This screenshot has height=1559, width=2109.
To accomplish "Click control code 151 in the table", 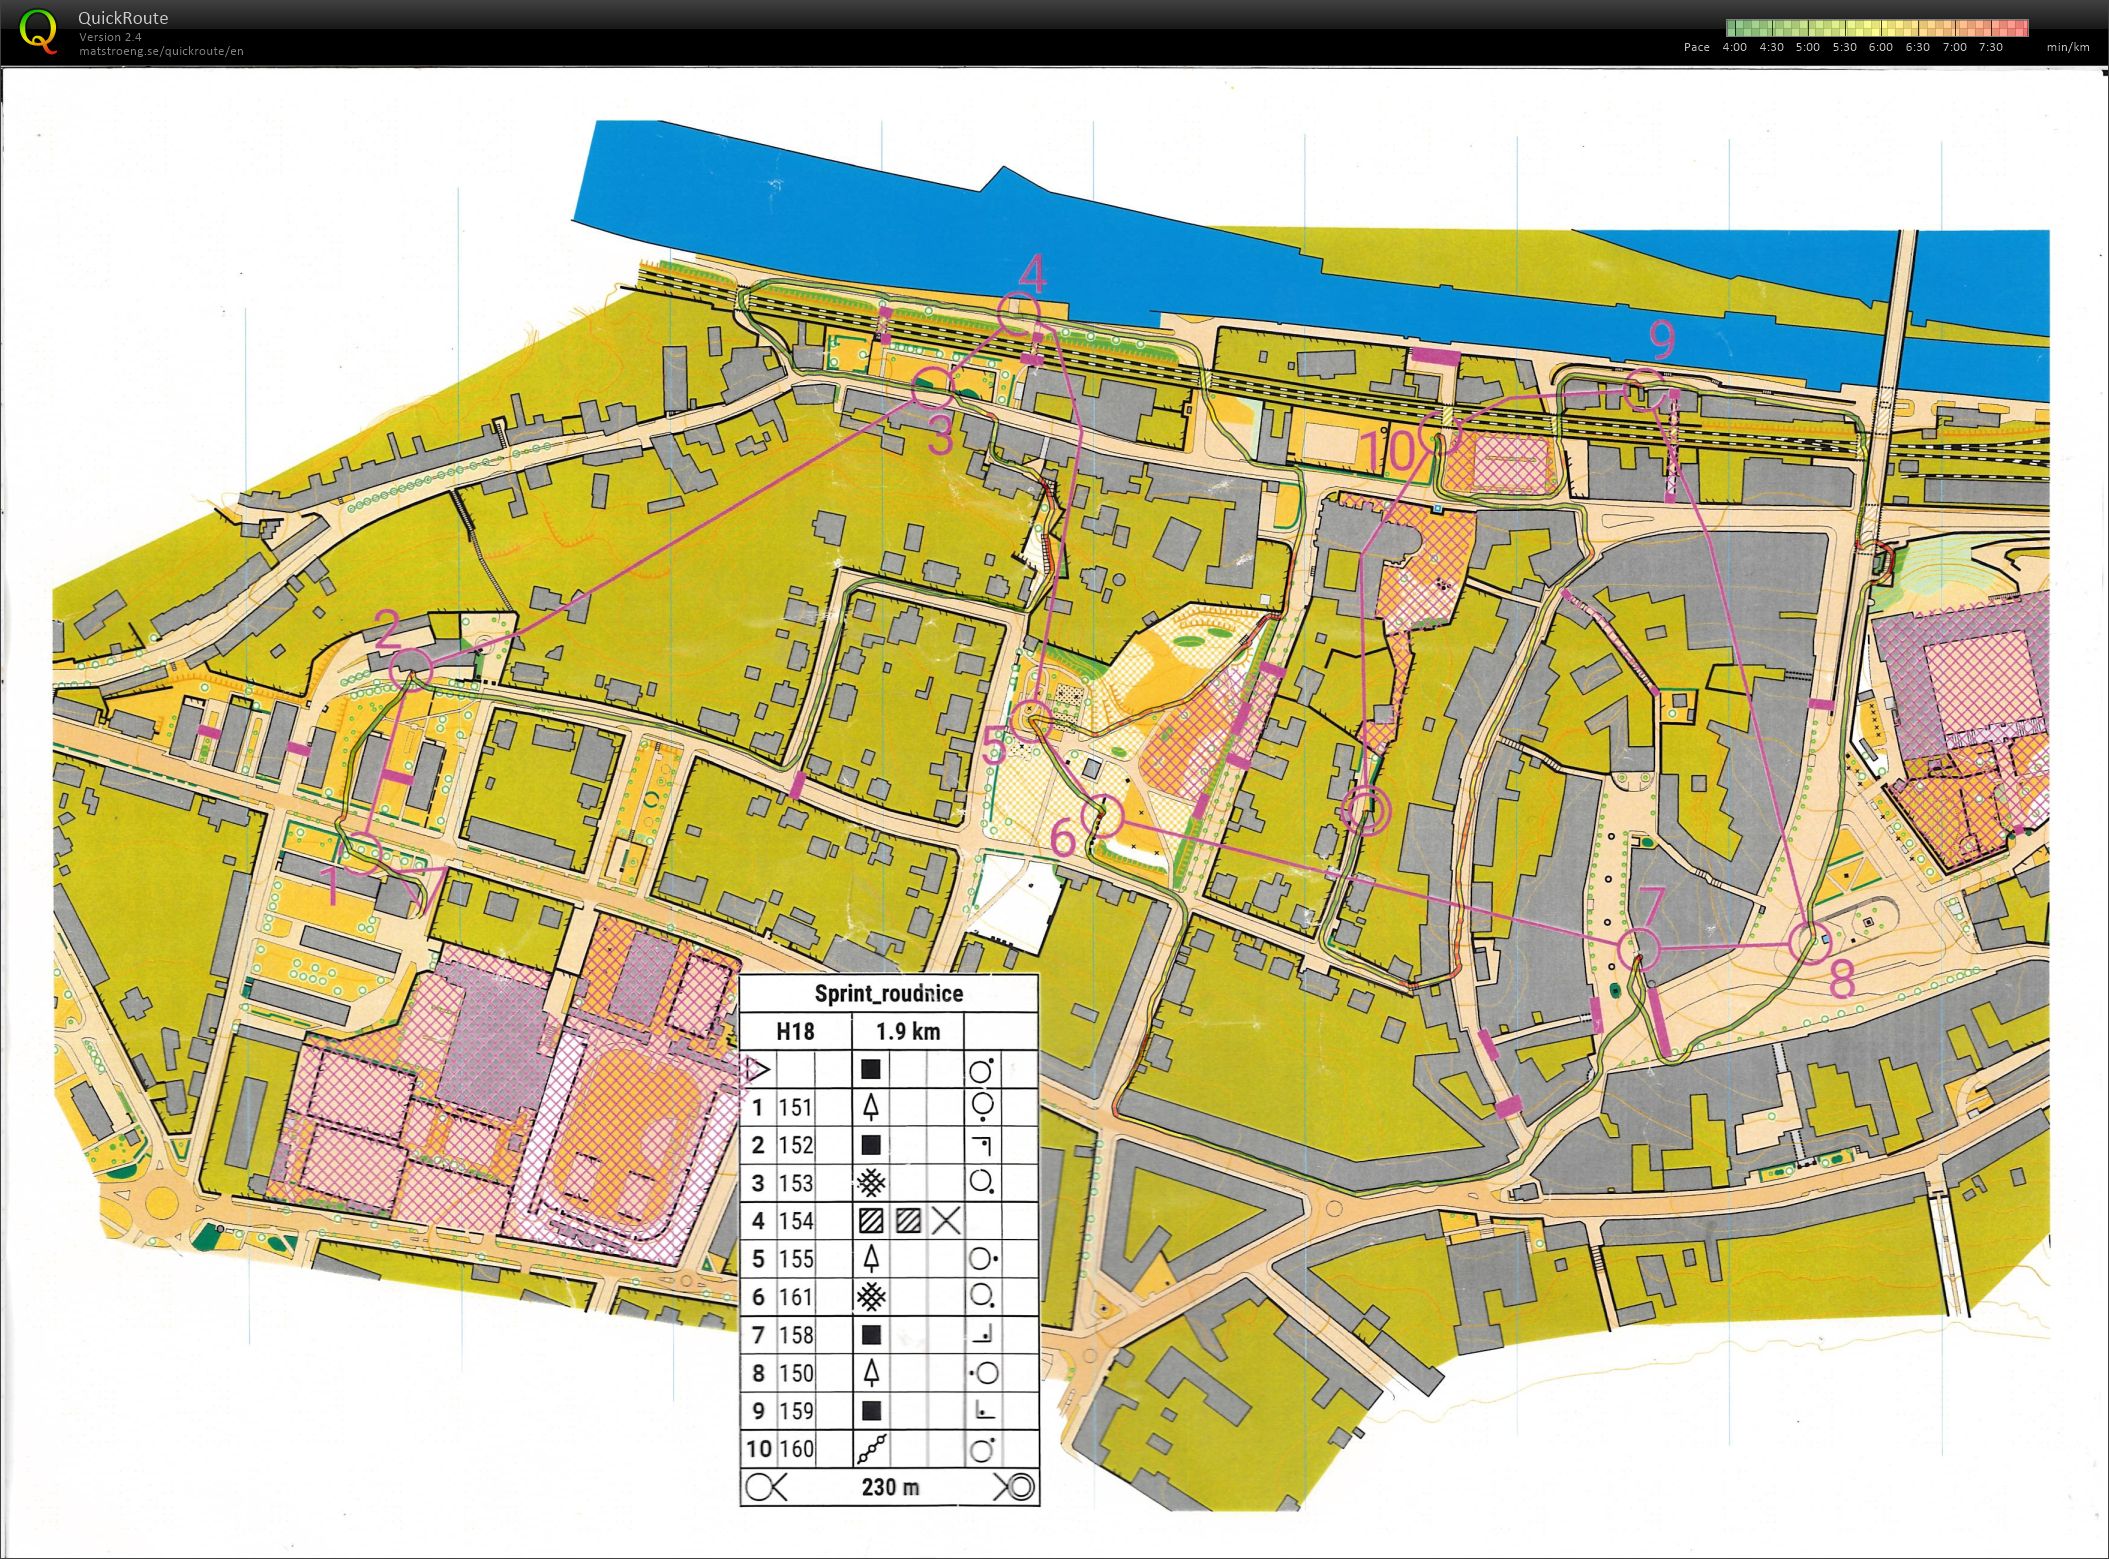I will (796, 1107).
